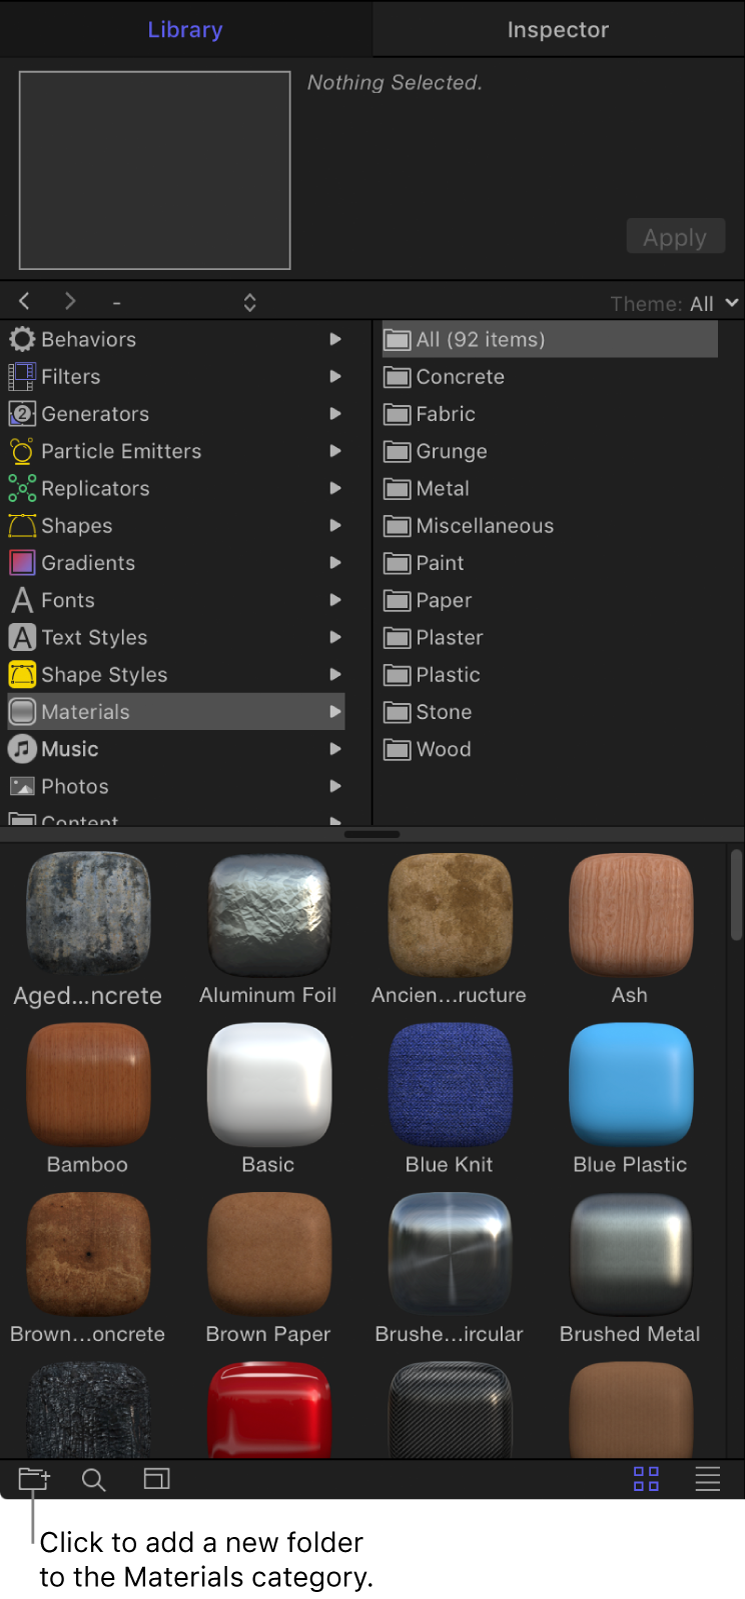Click the Photos category icon

22,786
